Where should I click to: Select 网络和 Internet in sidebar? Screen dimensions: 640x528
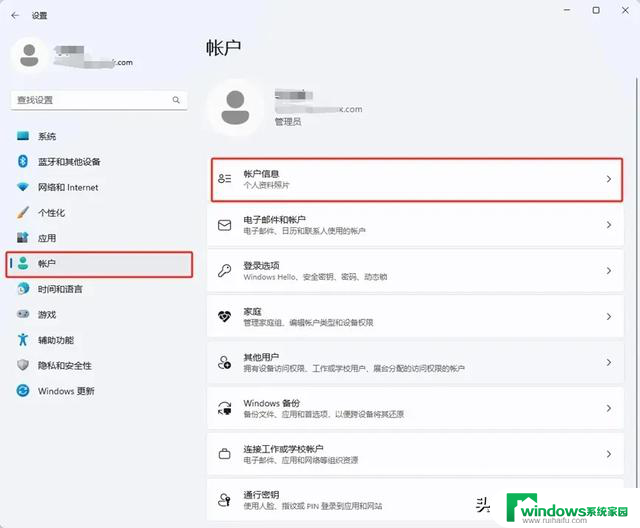pos(68,187)
